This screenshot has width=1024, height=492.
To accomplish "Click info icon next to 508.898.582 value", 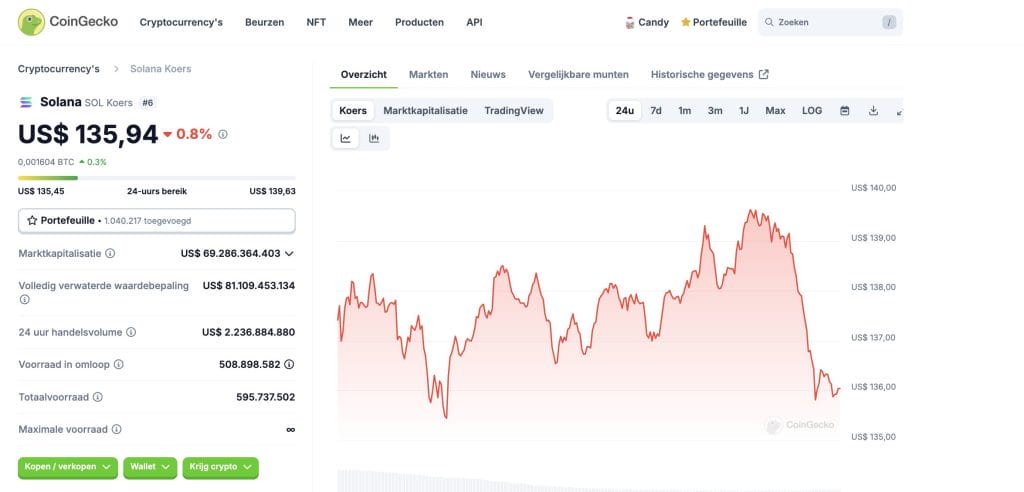I will click(x=289, y=365).
